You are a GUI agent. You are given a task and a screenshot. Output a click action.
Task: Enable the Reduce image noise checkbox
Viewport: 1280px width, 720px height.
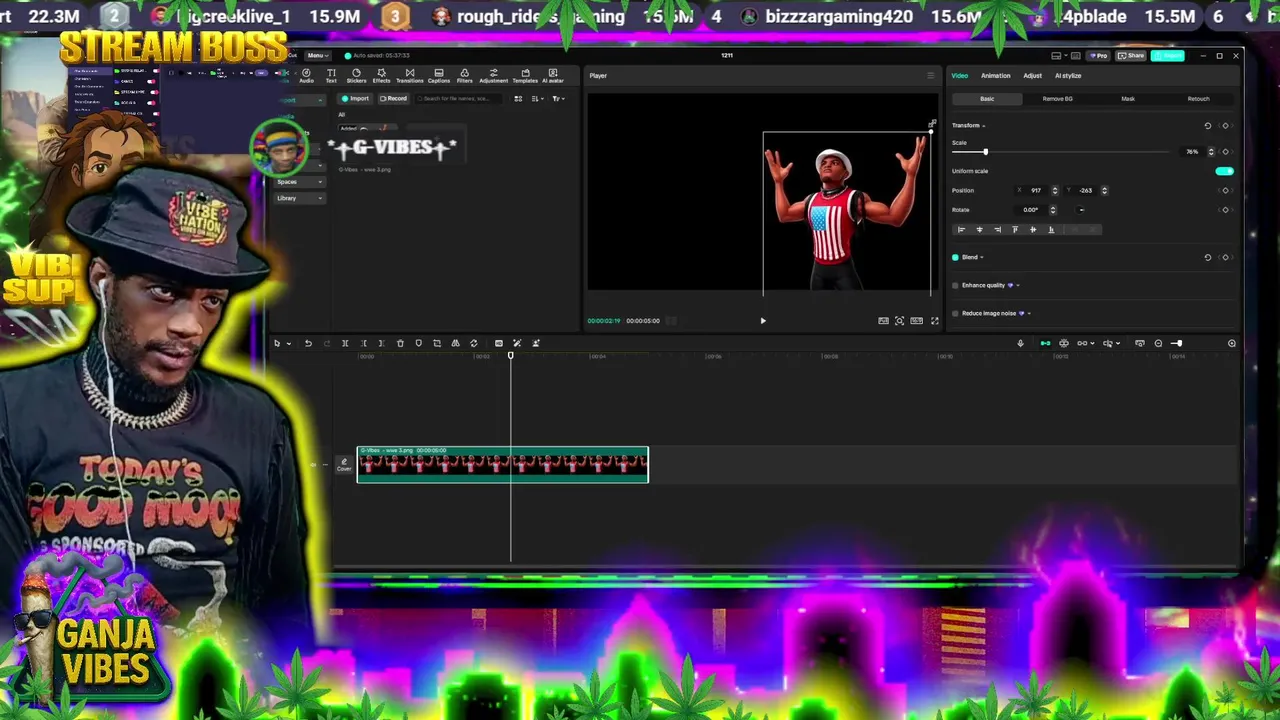(955, 313)
